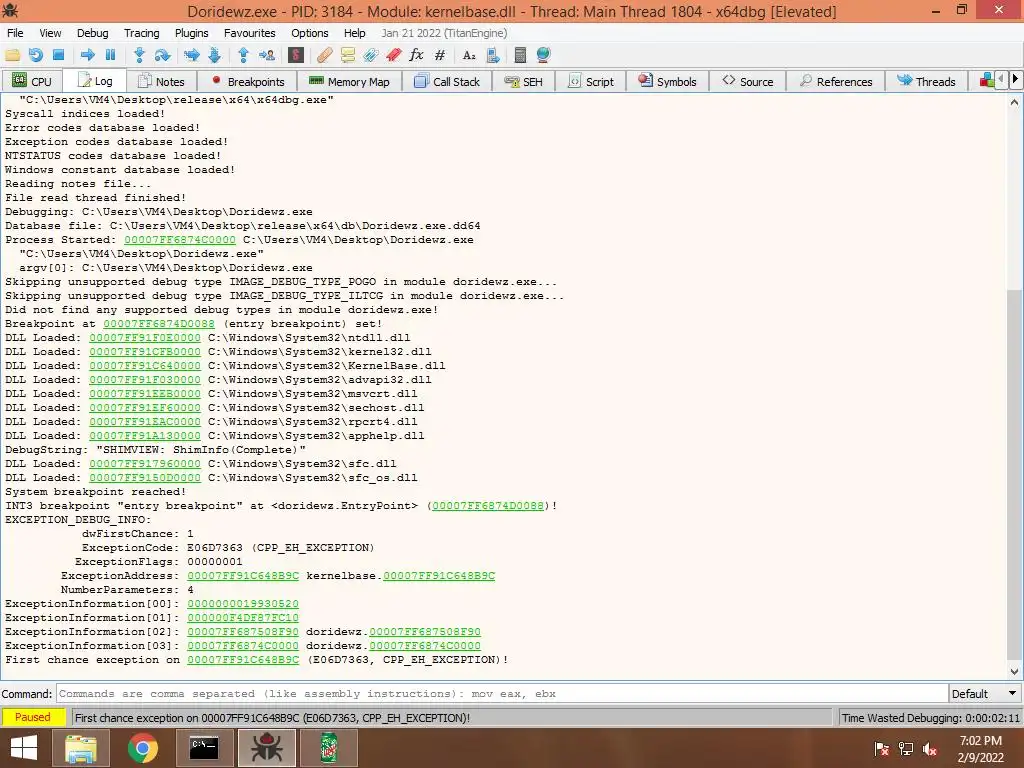This screenshot has height=768, width=1024.
Task: Click the Paused status indicator
Action: tap(33, 717)
